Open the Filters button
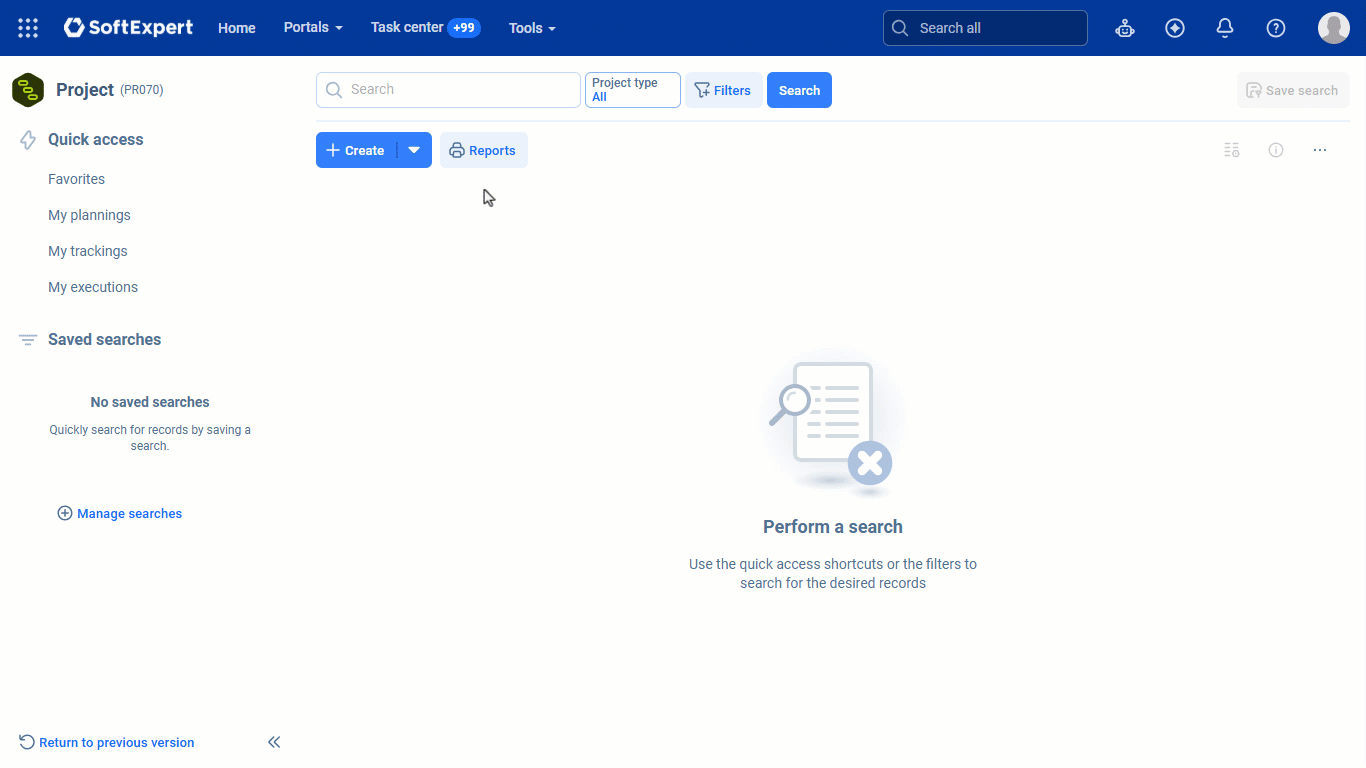 pos(723,90)
